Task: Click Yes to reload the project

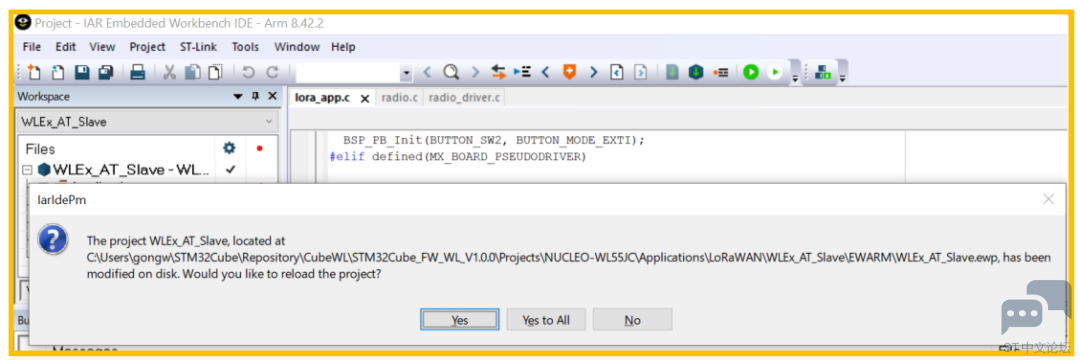Action: 459,320
